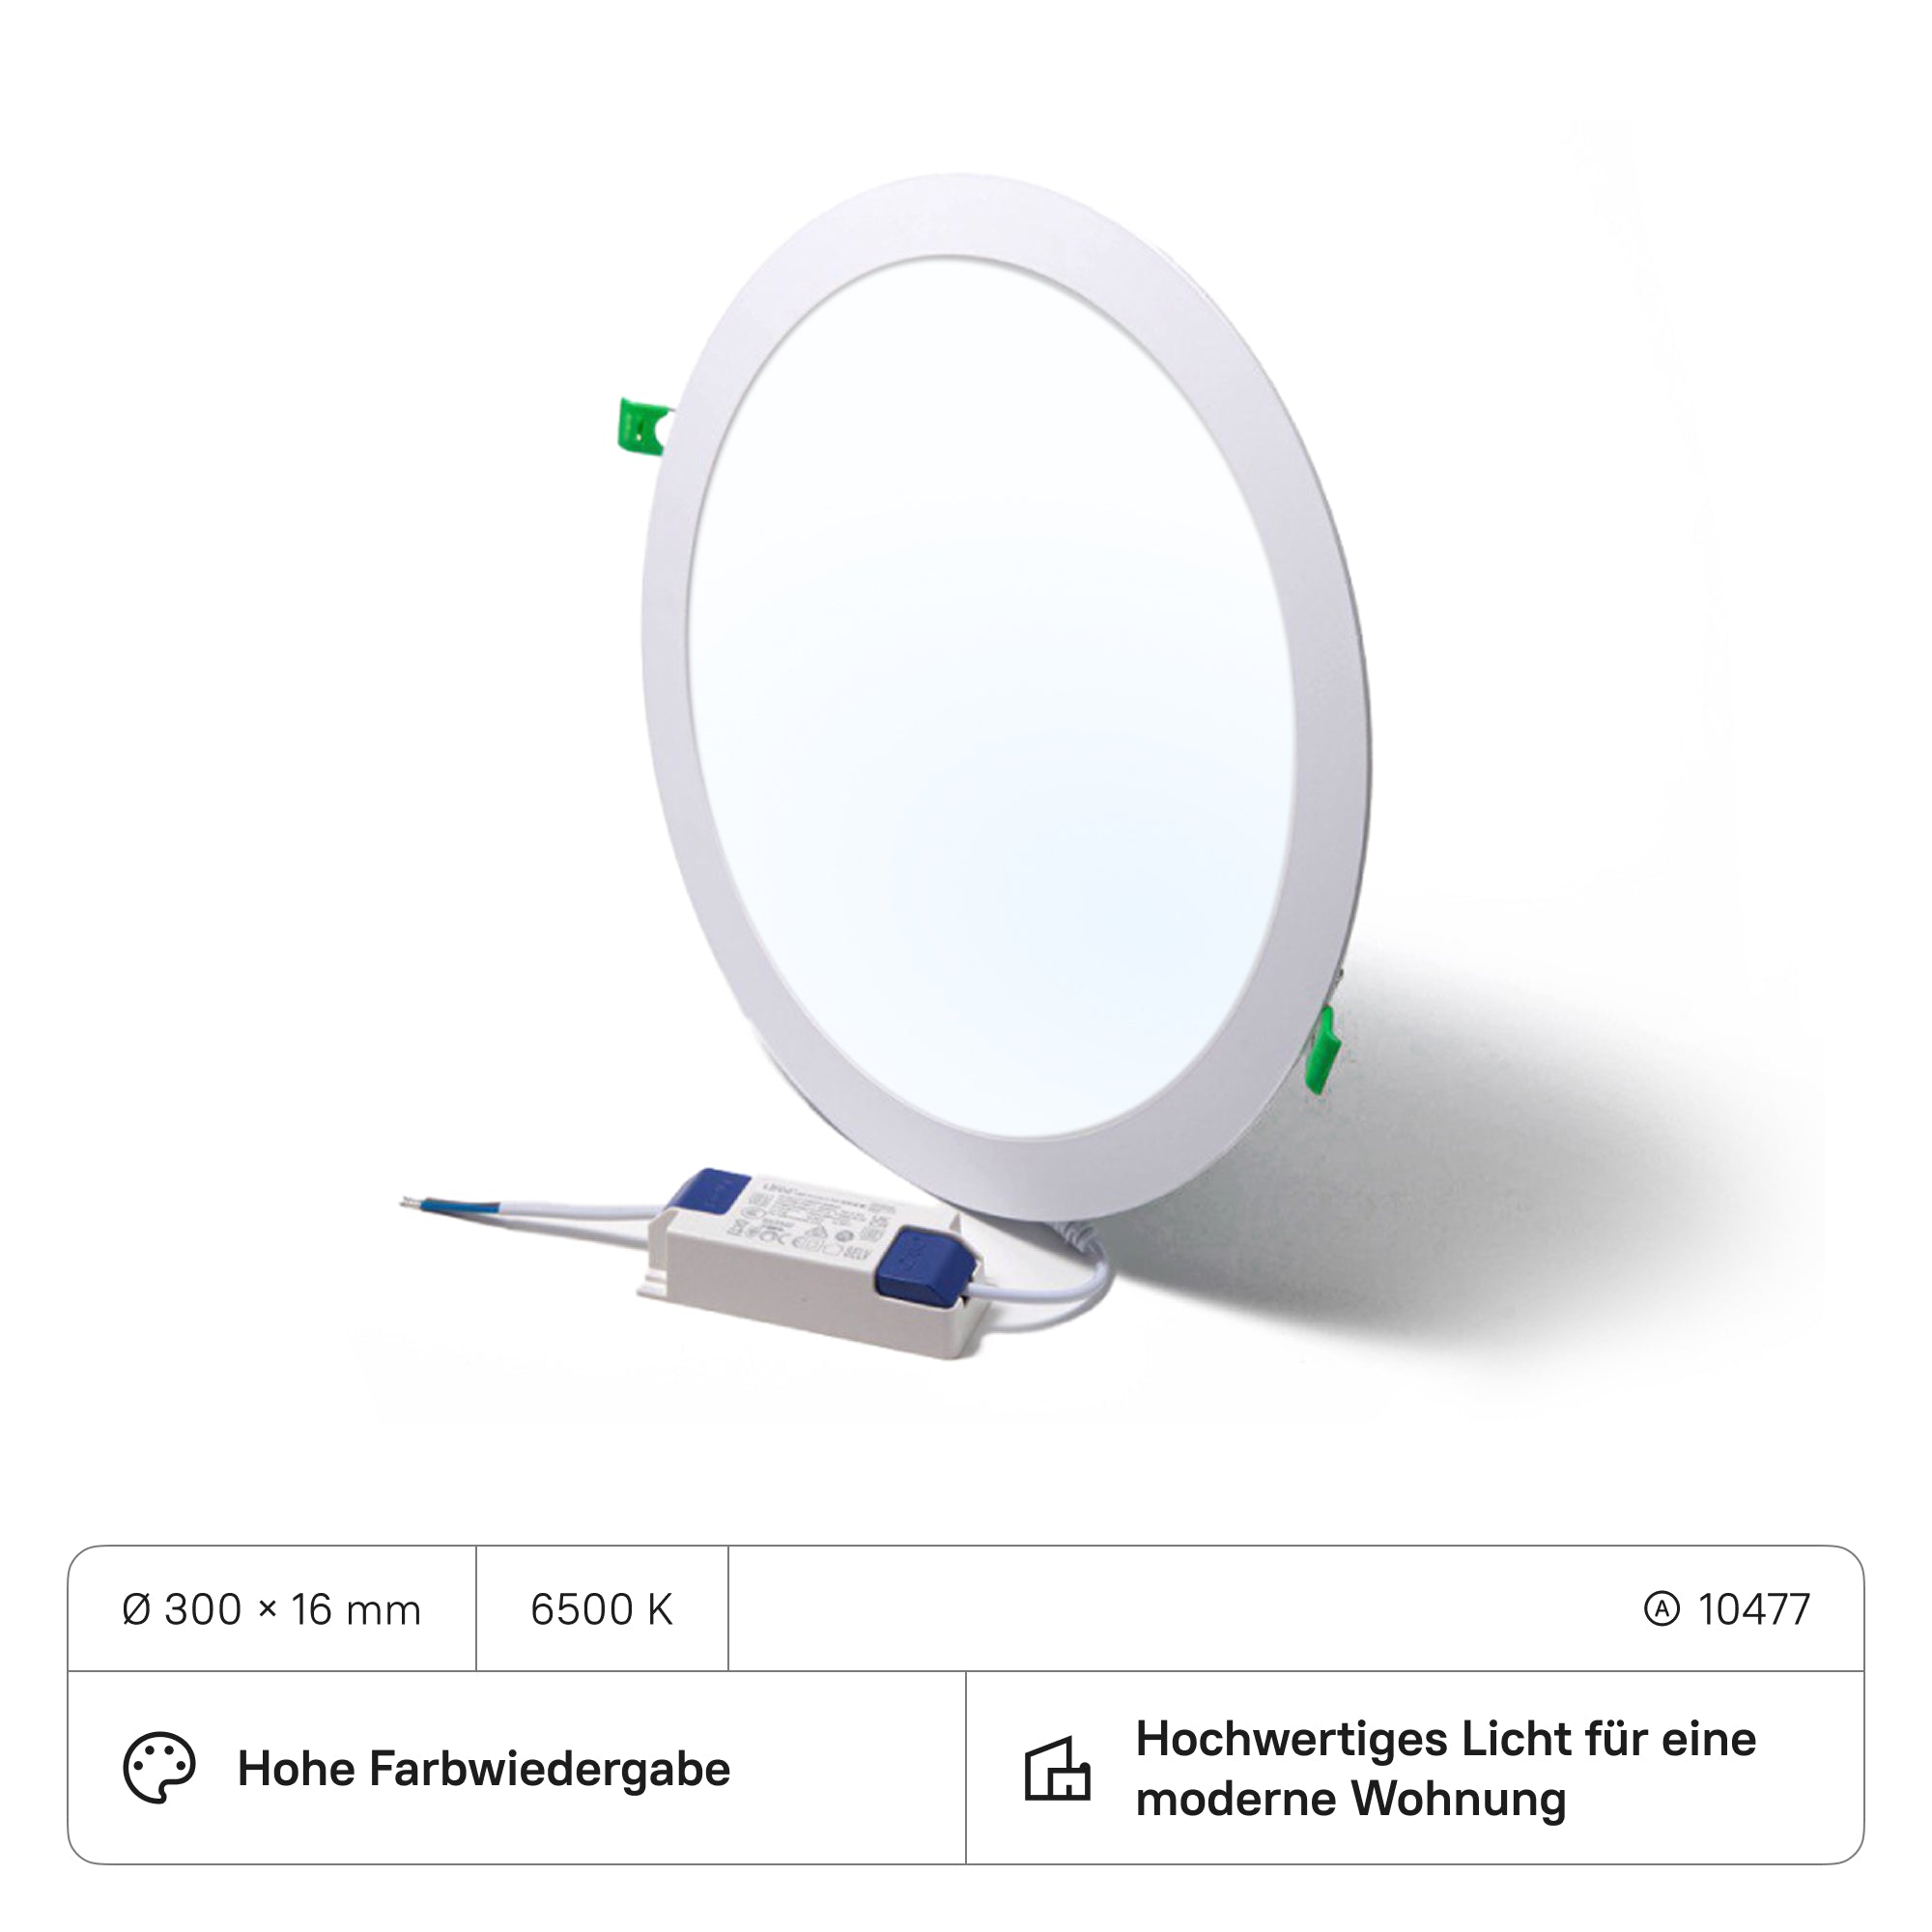Click the right blue driver terminal cover
Image resolution: width=1932 pixels, height=1932 pixels.
tap(924, 1266)
